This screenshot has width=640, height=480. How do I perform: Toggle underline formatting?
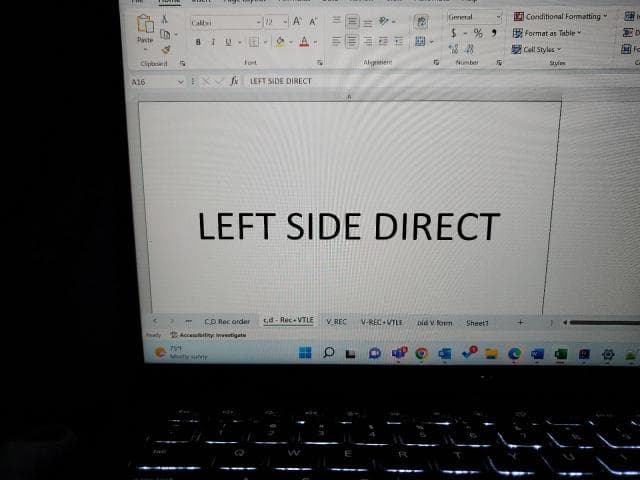tap(228, 42)
